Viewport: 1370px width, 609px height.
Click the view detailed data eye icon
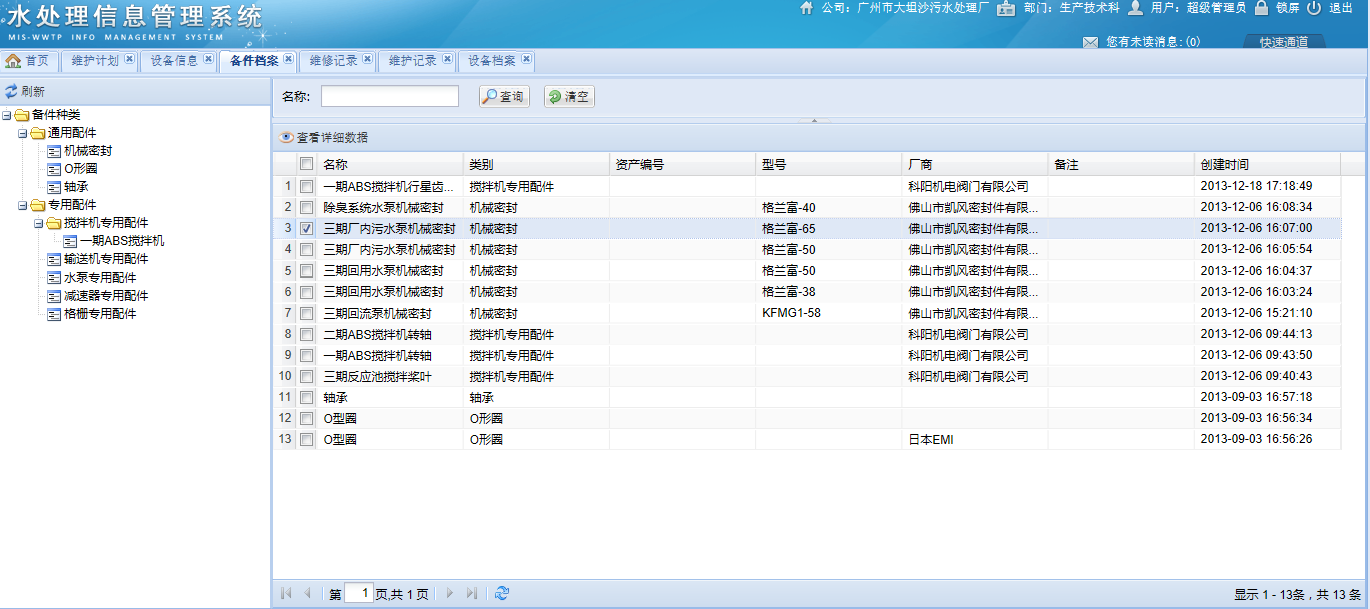(287, 138)
